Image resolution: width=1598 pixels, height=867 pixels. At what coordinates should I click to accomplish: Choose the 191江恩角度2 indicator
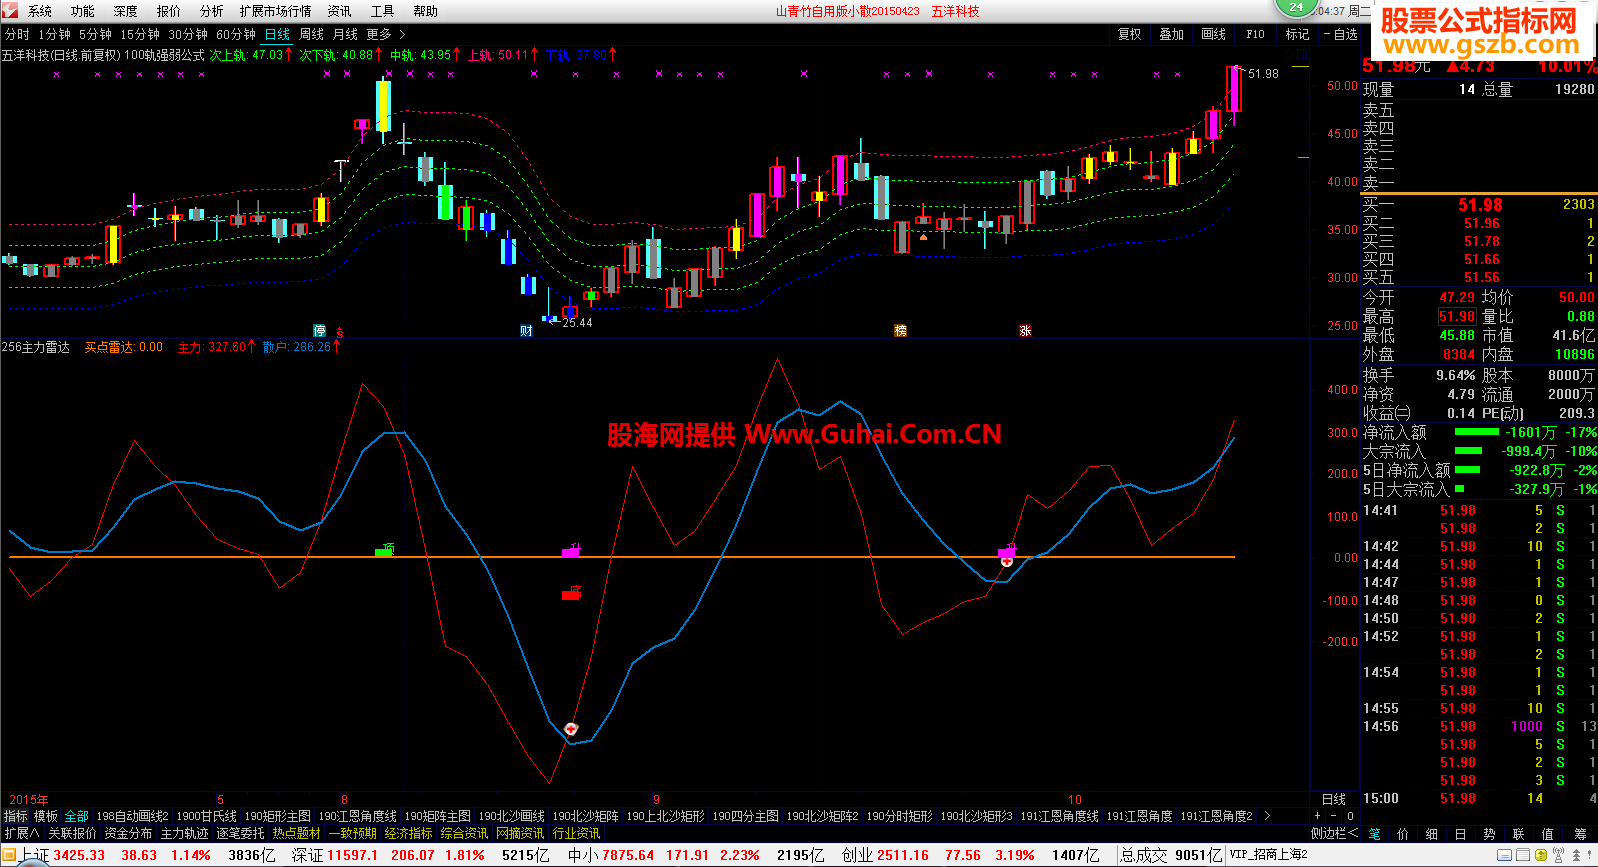[x=1216, y=816]
